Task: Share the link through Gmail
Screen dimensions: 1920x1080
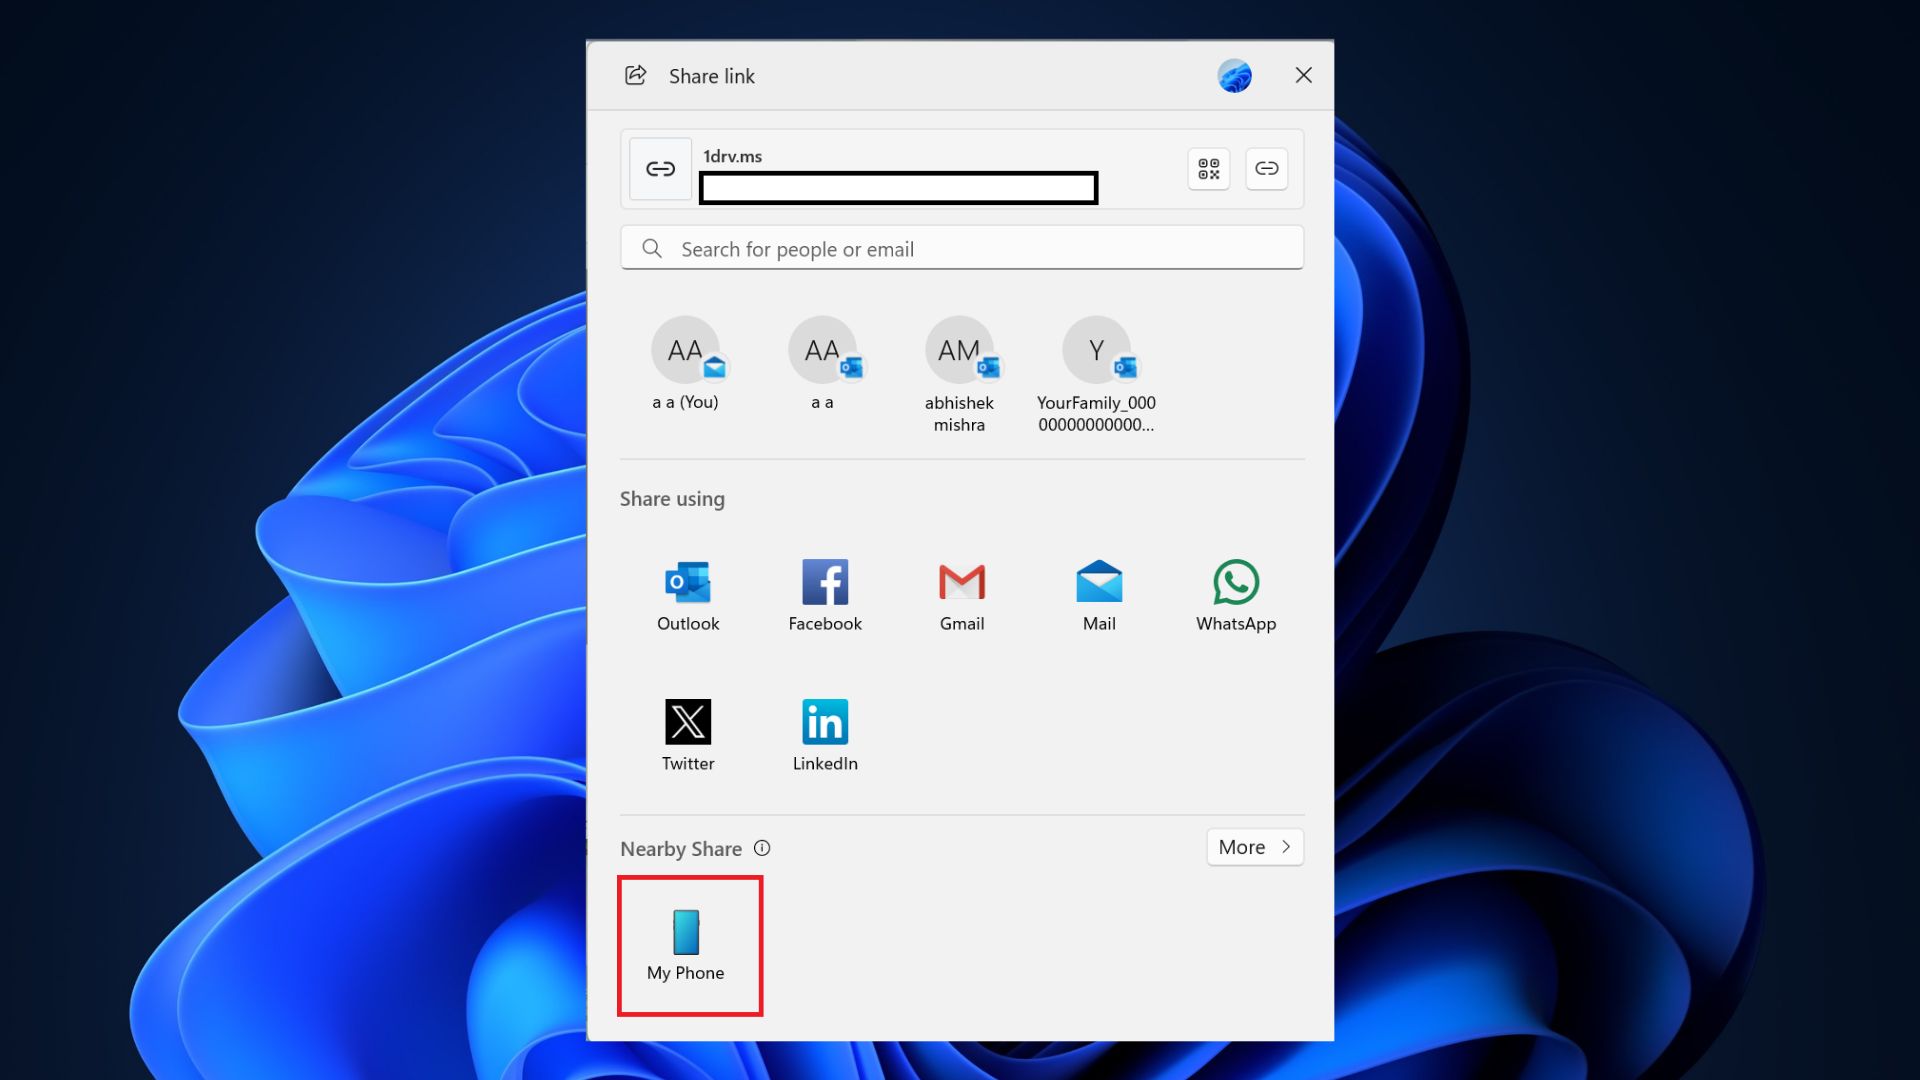Action: pos(962,596)
